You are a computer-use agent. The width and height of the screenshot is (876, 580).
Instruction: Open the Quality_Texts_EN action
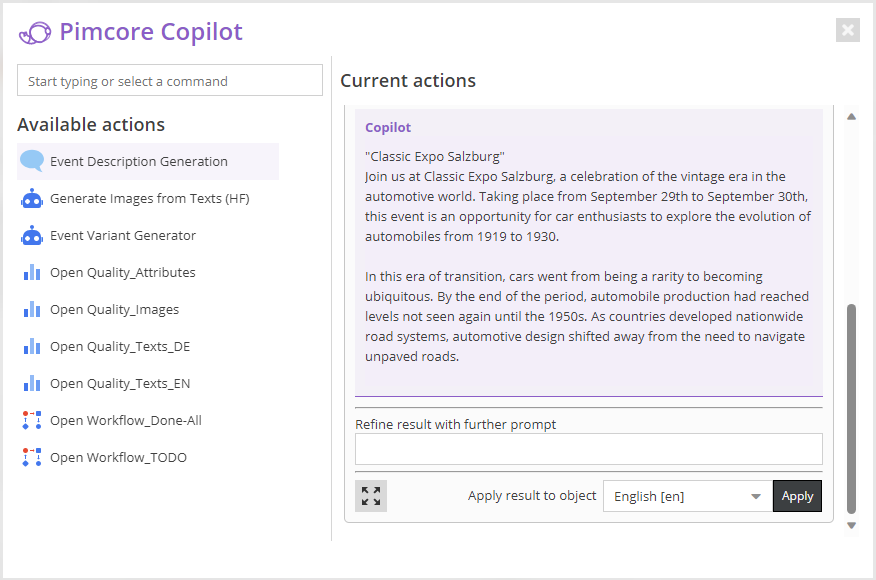click(x=148, y=383)
